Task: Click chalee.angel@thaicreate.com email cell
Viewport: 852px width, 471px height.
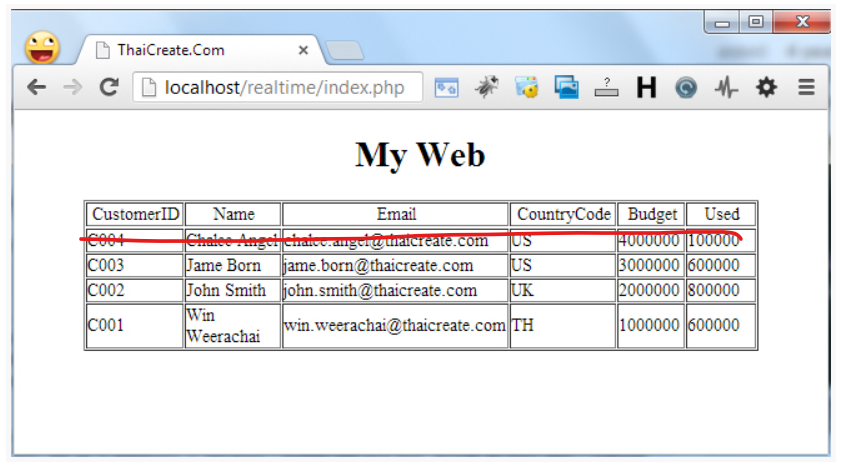Action: click(396, 240)
